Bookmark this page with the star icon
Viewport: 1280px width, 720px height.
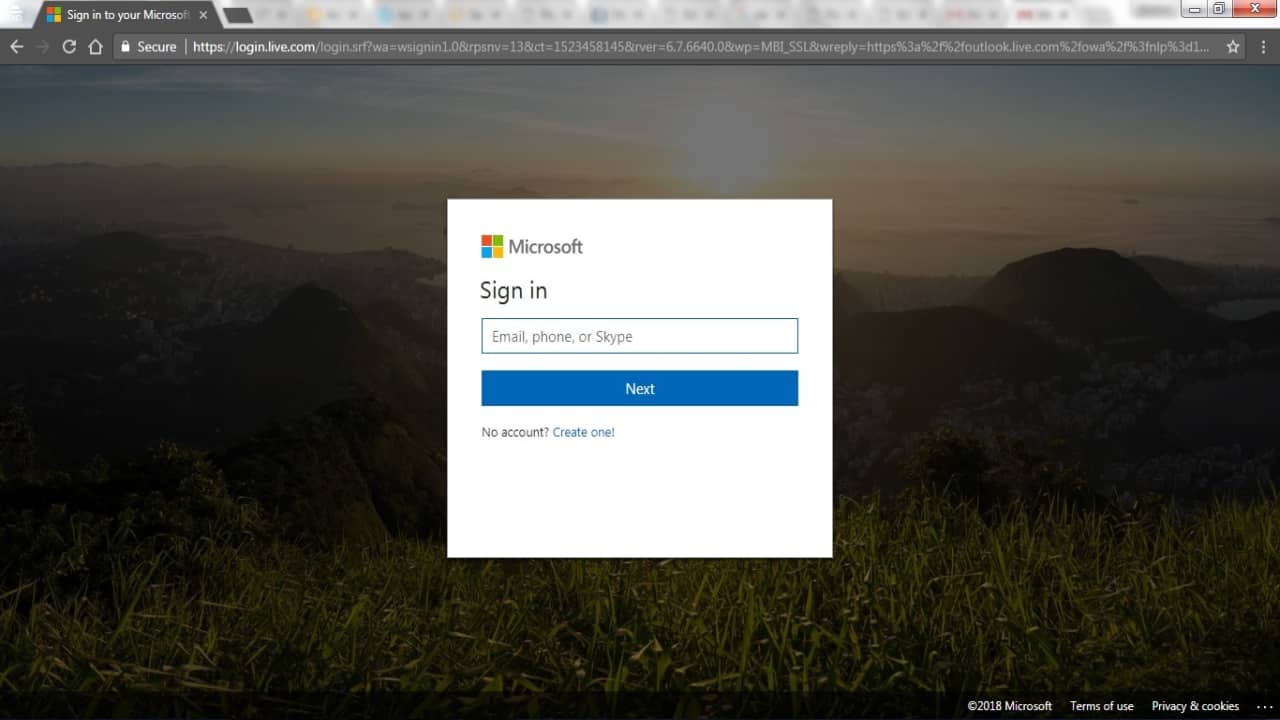pyautogui.click(x=1233, y=47)
